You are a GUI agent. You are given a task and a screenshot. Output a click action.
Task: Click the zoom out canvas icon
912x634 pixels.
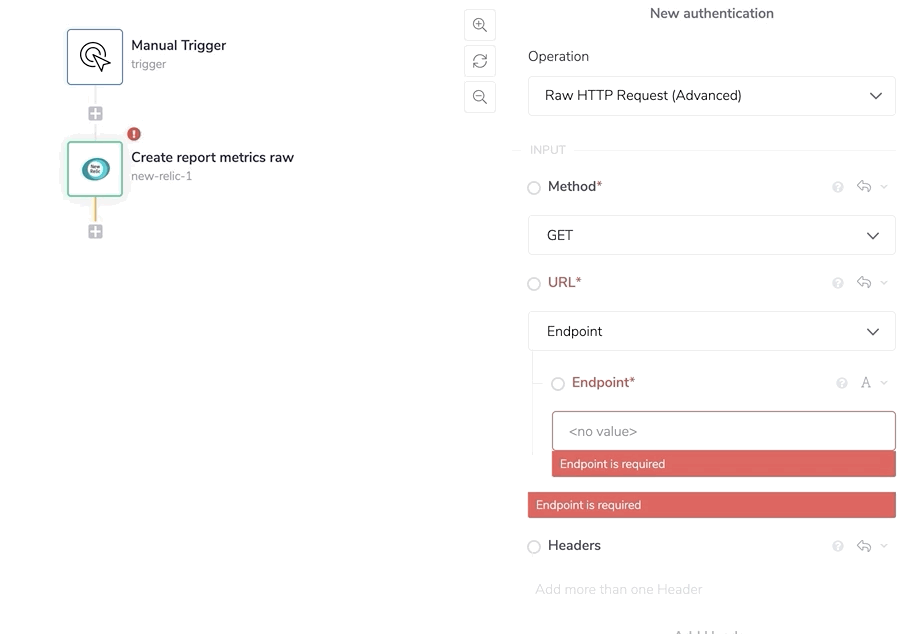coord(480,97)
